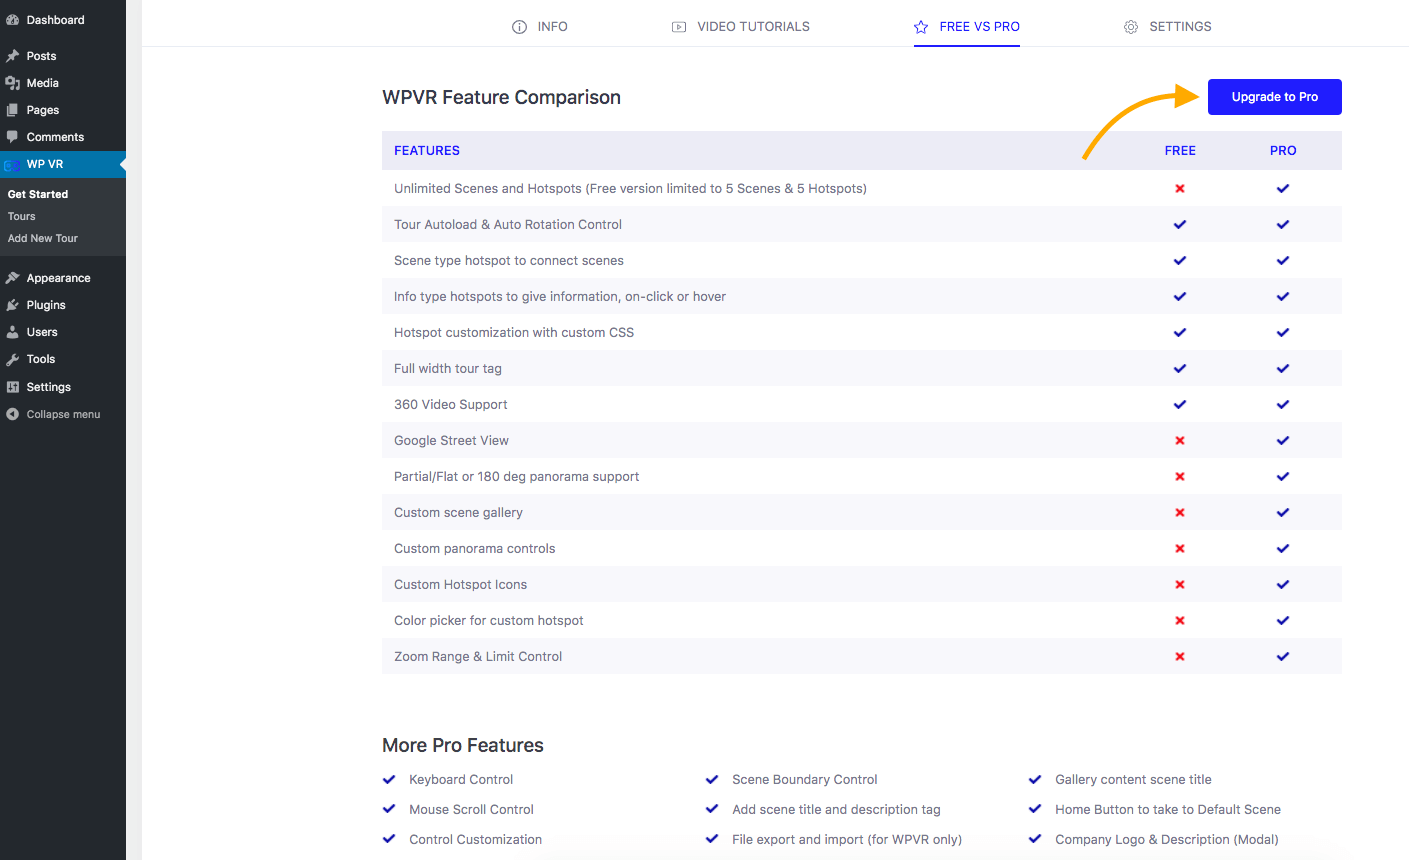Image resolution: width=1409 pixels, height=860 pixels.
Task: Click the Users person icon
Action: point(13,332)
